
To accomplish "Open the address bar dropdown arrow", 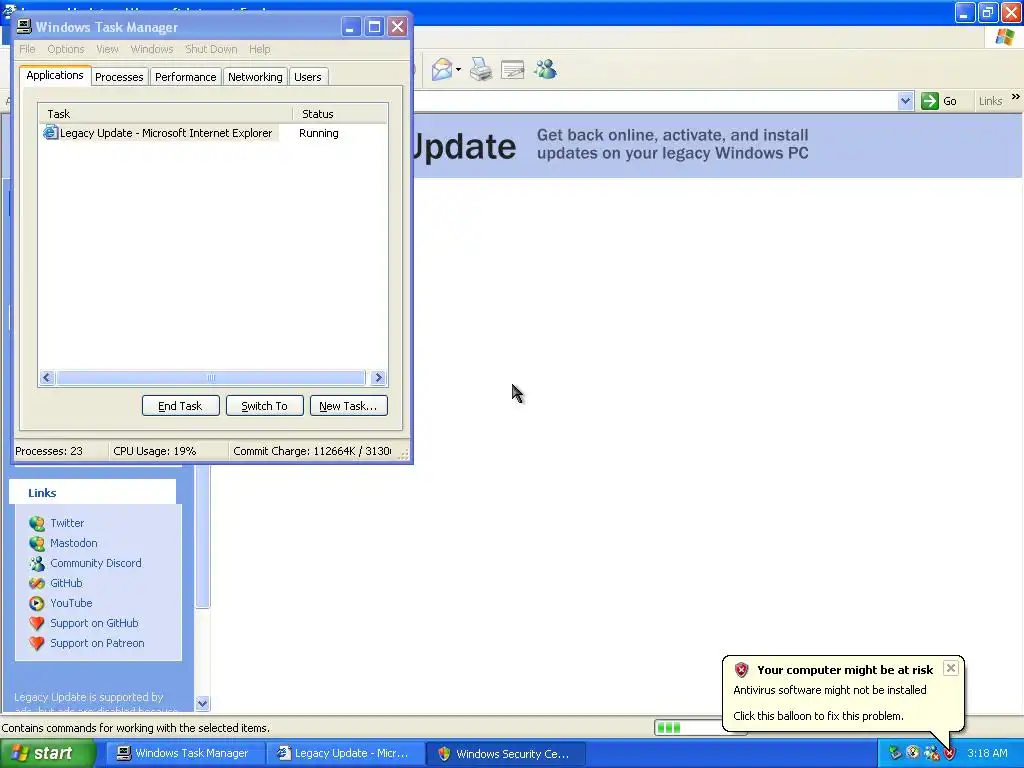I will point(905,101).
